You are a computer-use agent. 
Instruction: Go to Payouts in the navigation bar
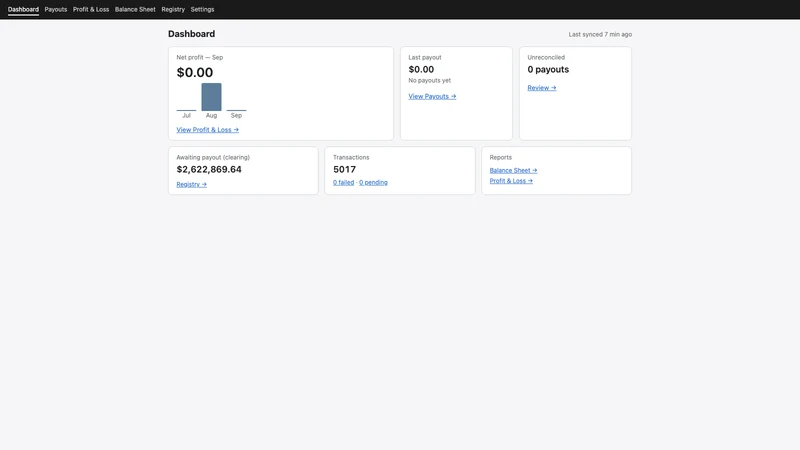point(56,9)
